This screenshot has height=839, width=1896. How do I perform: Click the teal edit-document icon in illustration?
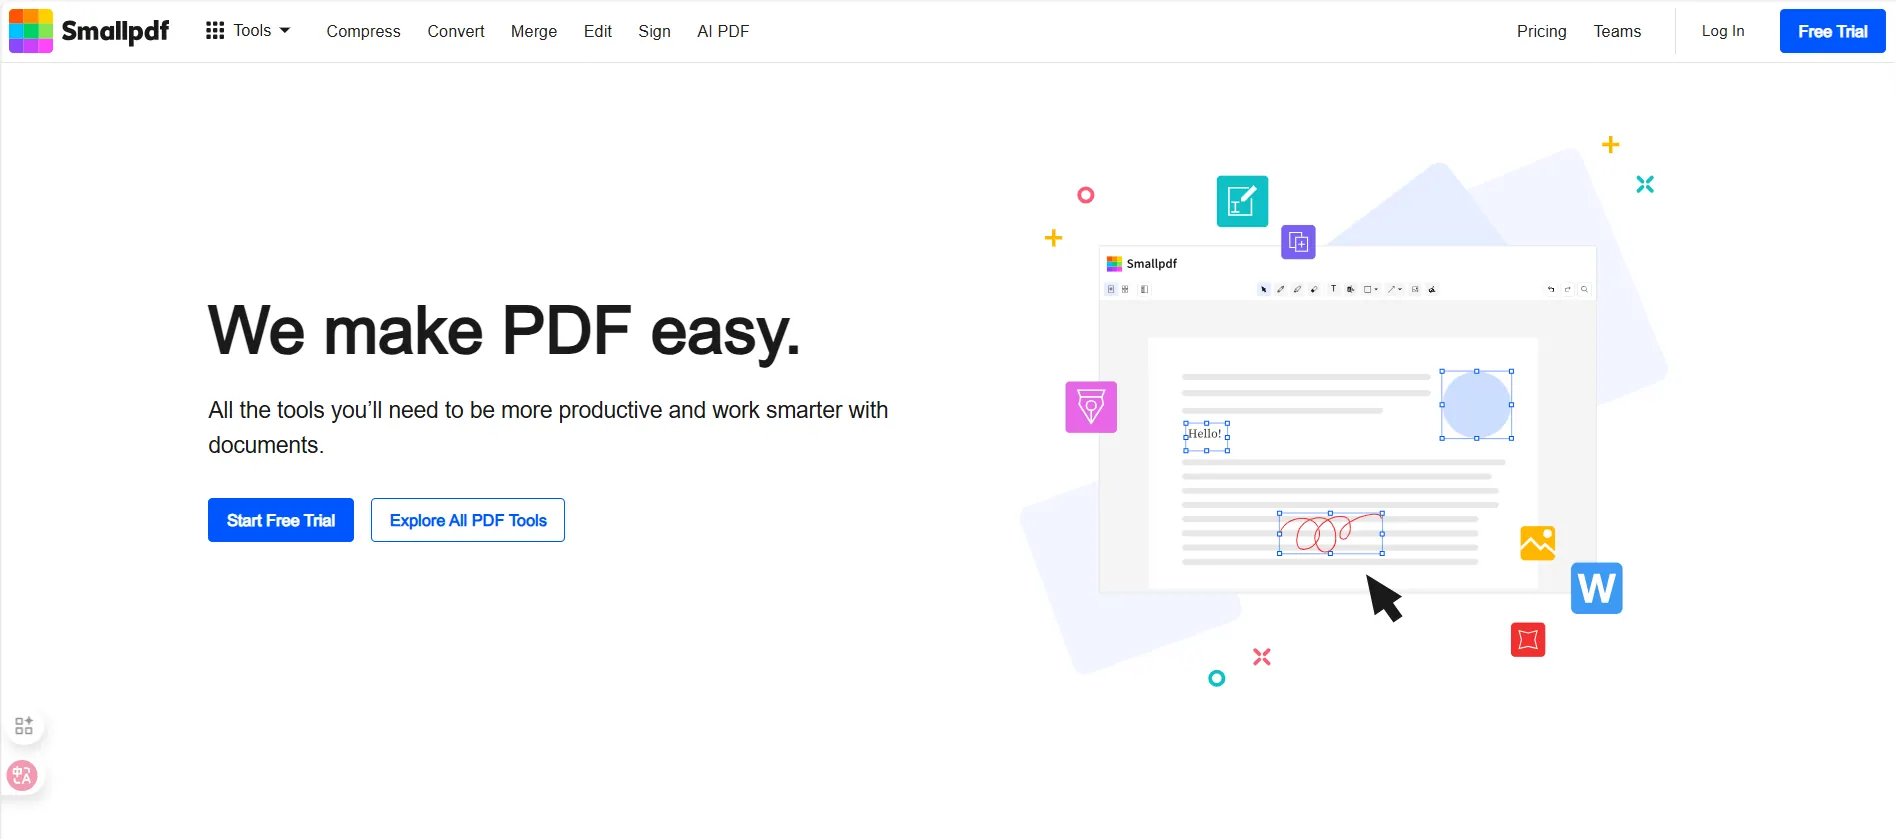click(1243, 201)
